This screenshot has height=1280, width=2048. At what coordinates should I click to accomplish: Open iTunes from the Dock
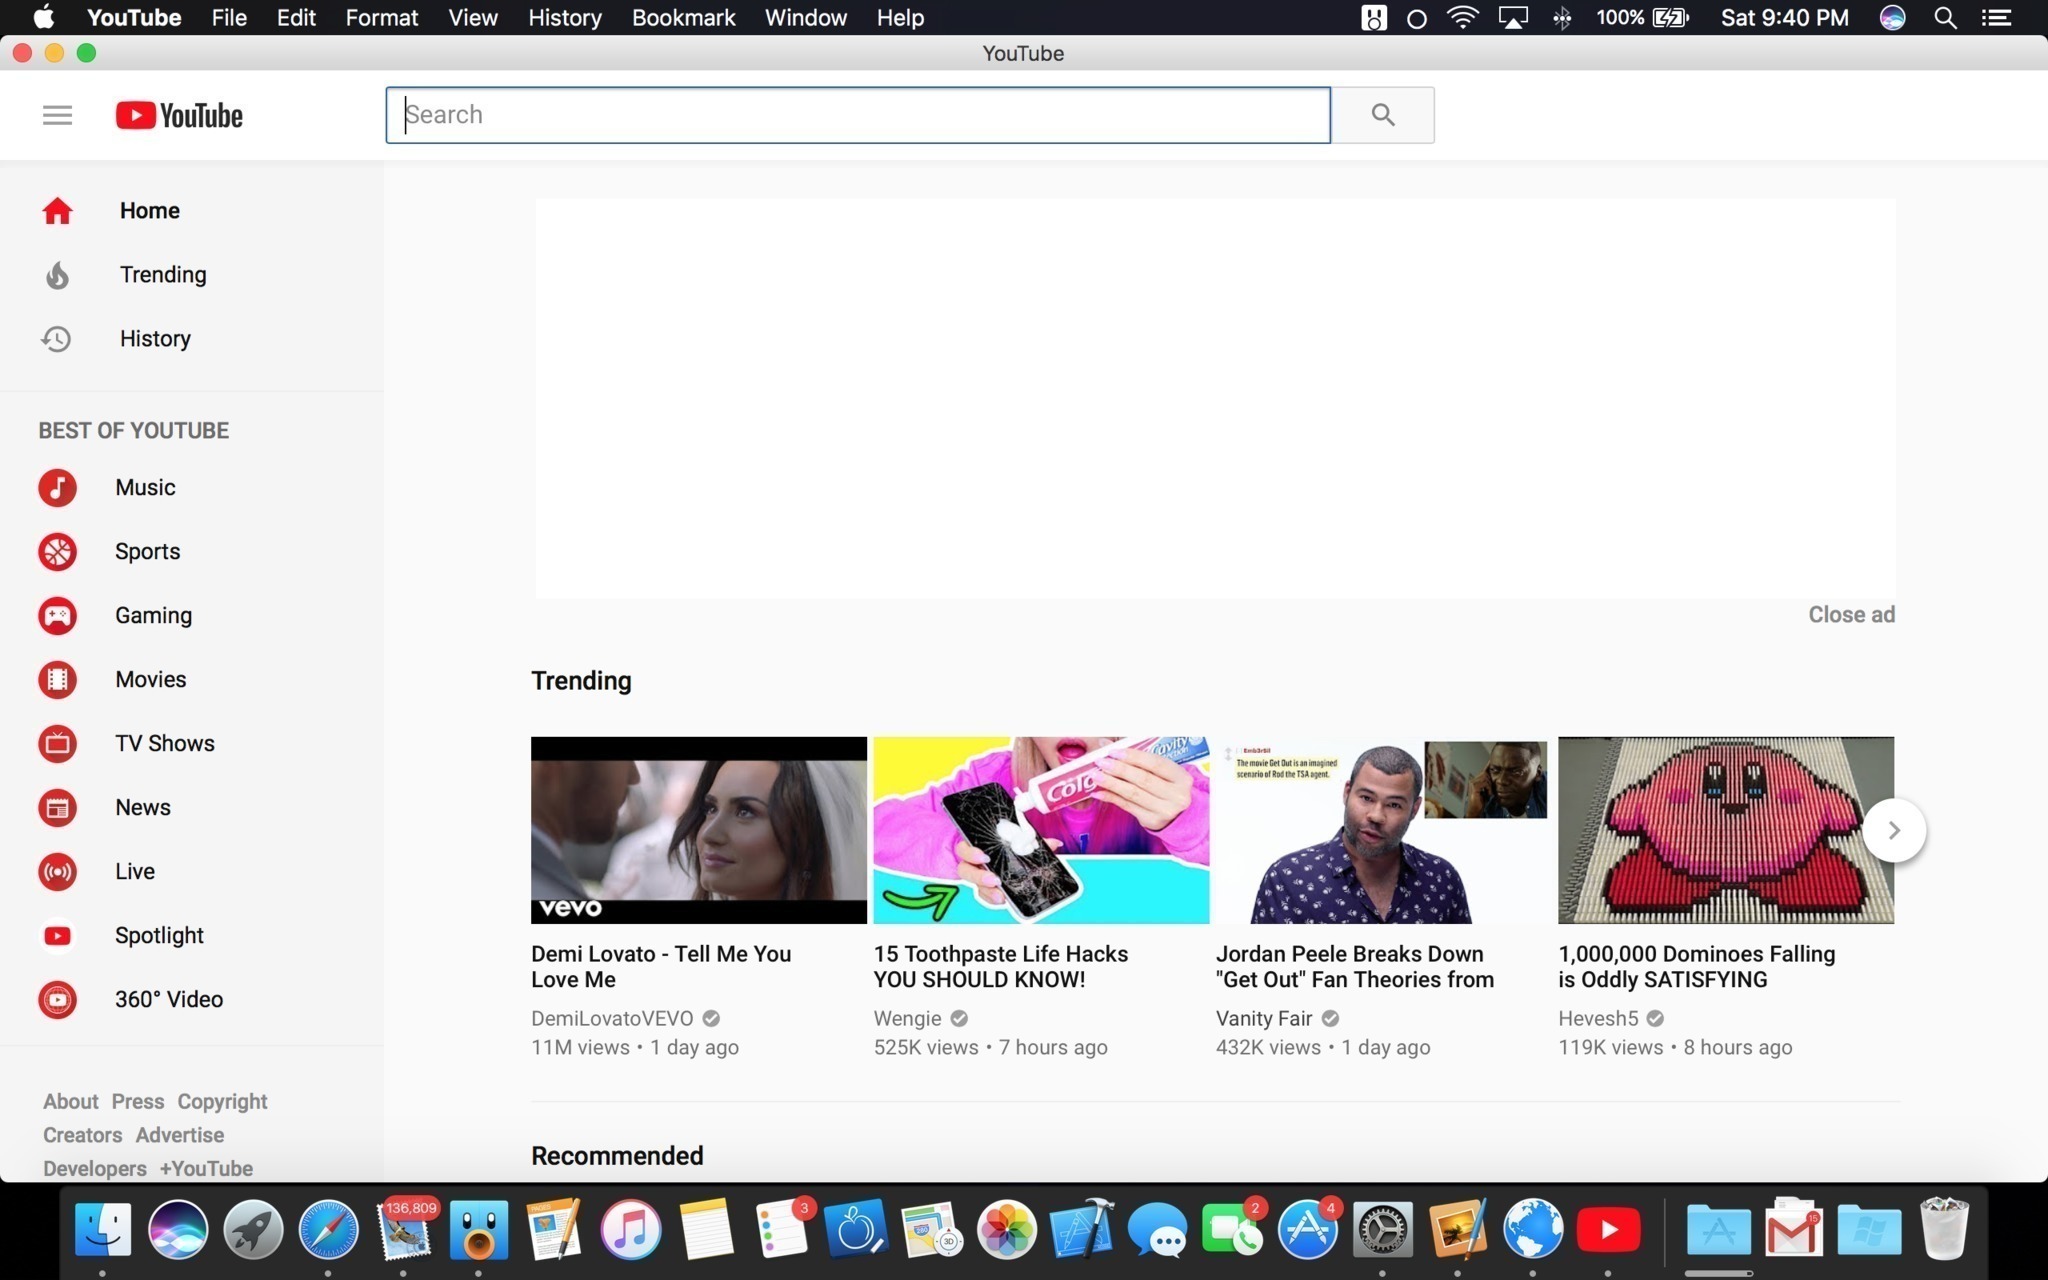[630, 1229]
